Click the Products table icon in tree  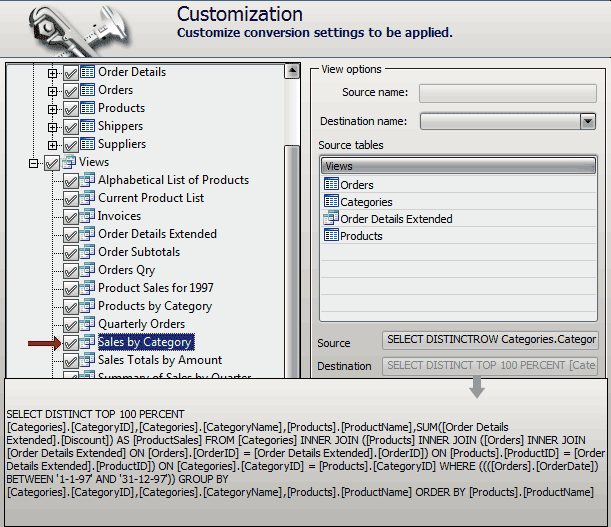(x=87, y=108)
